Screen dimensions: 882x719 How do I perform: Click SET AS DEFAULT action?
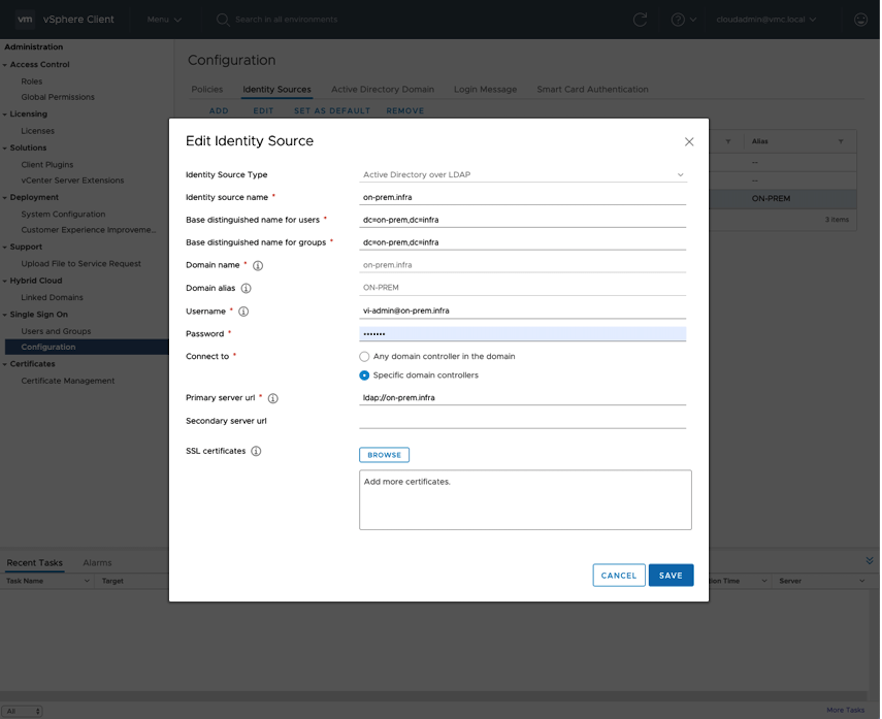[x=332, y=111]
